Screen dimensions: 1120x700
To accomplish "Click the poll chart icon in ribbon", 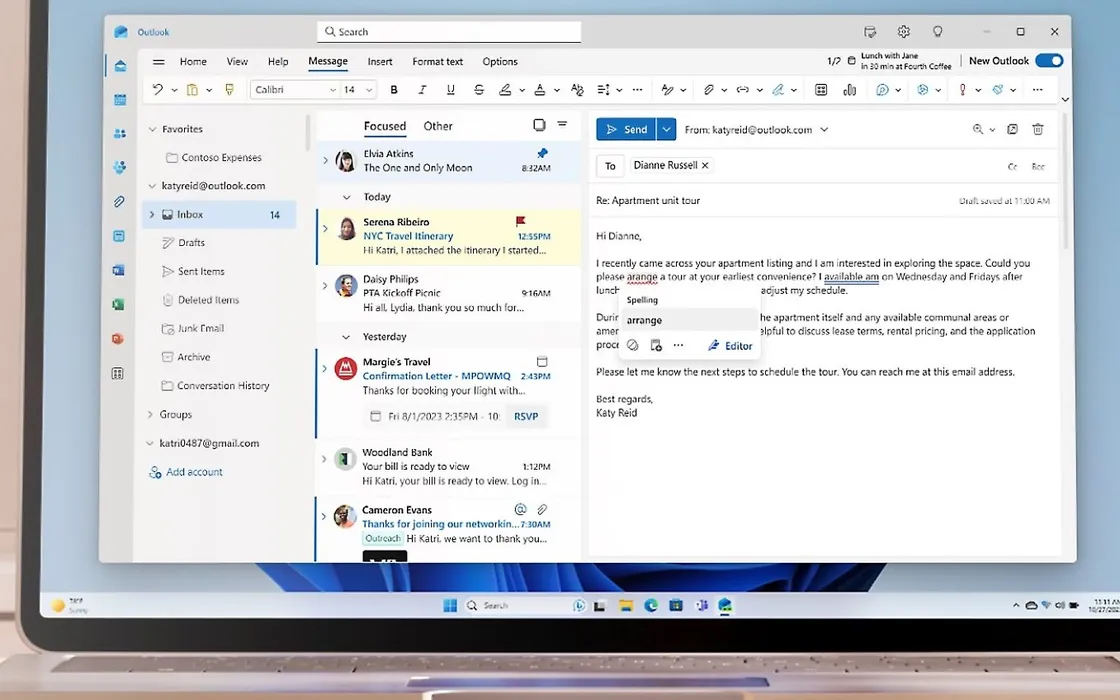I will point(849,89).
